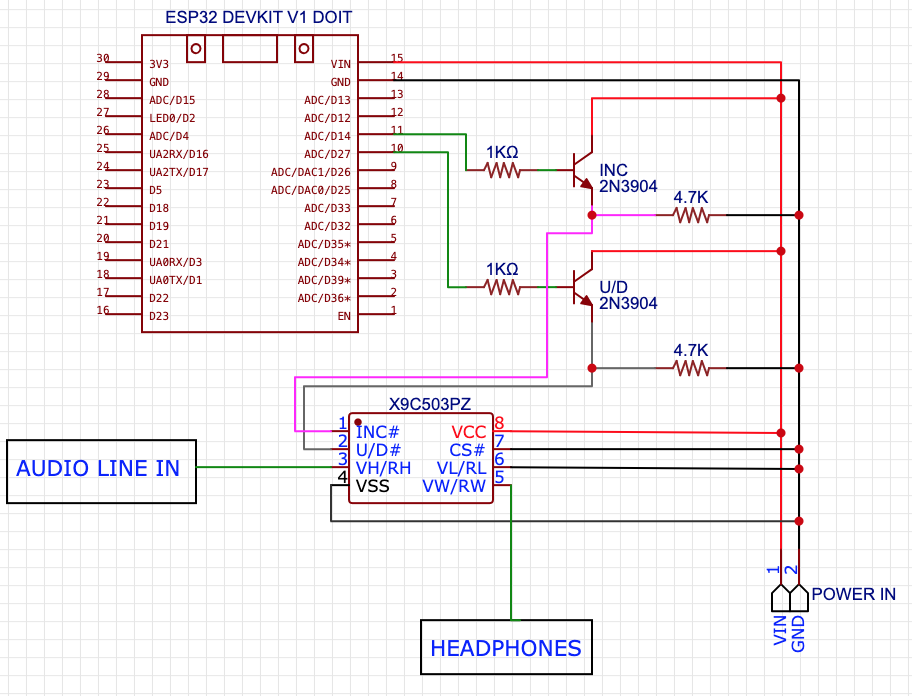Select the AUDIO LINE IN block
The height and width of the screenshot is (696, 912).
tap(101, 469)
